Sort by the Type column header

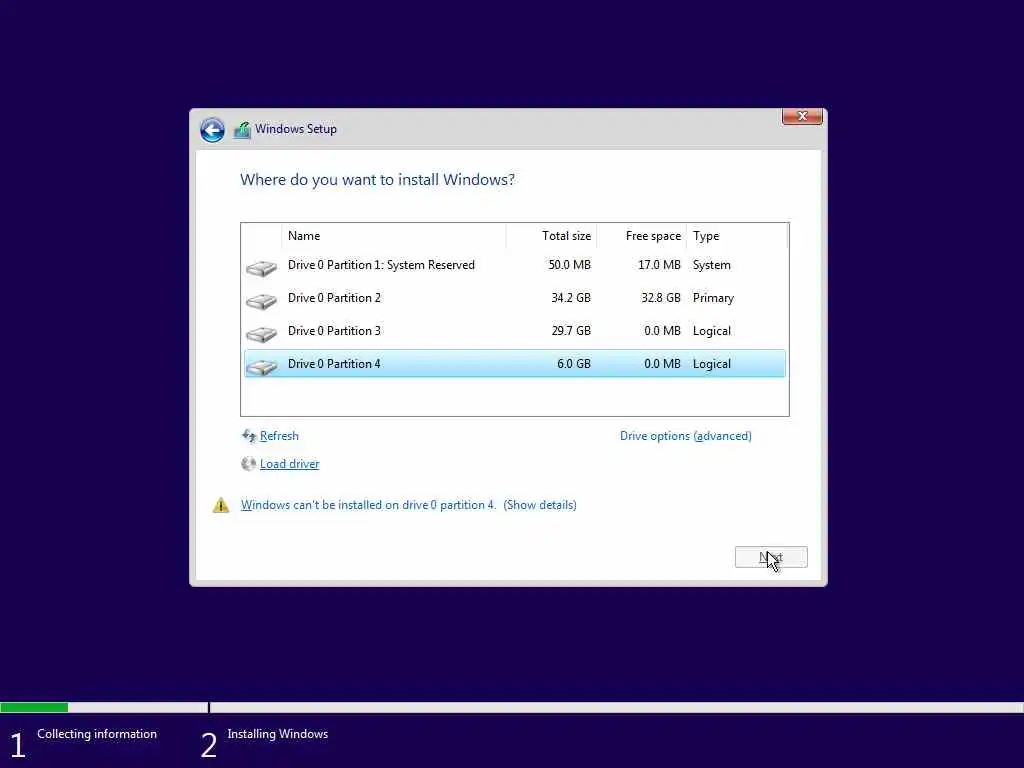[x=737, y=236]
